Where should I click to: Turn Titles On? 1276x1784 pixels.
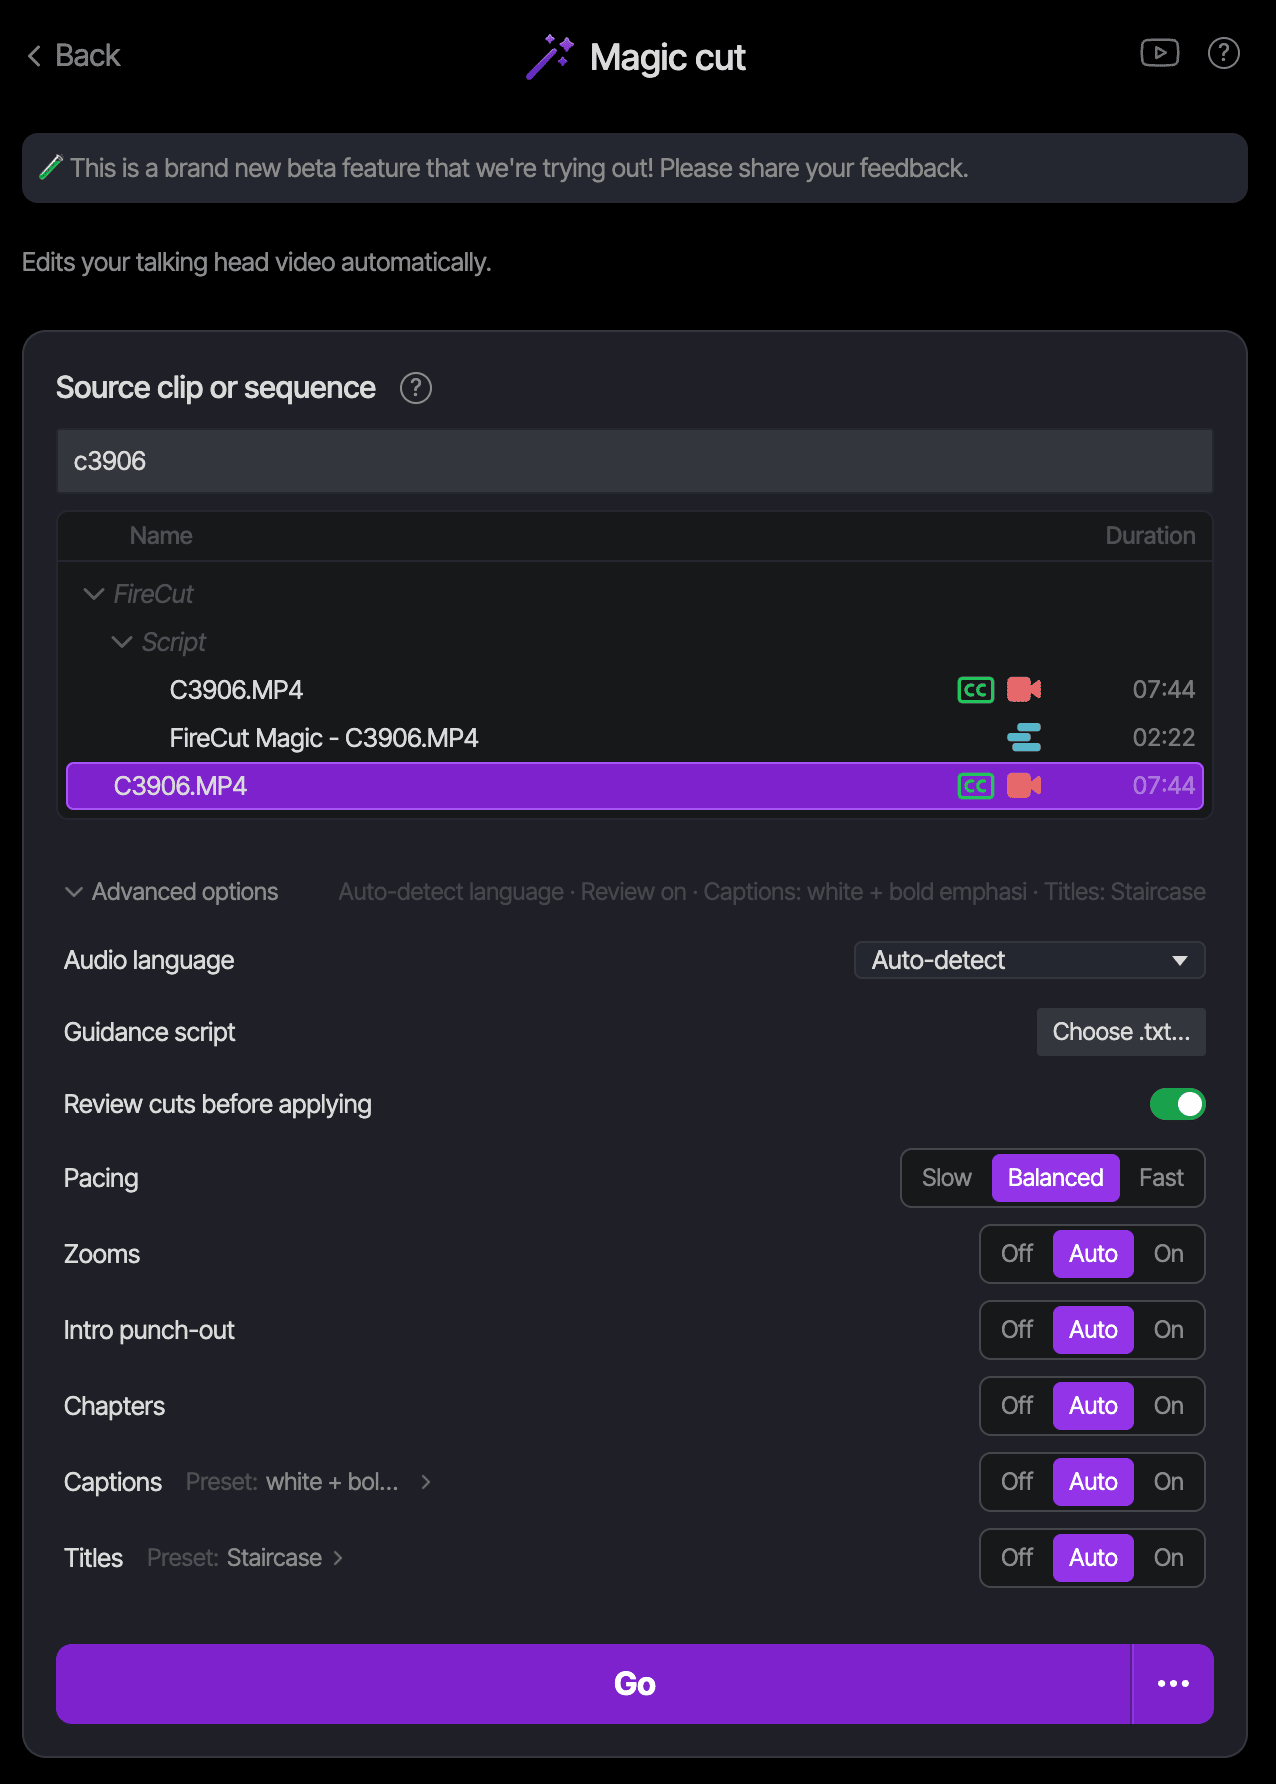(x=1168, y=1558)
